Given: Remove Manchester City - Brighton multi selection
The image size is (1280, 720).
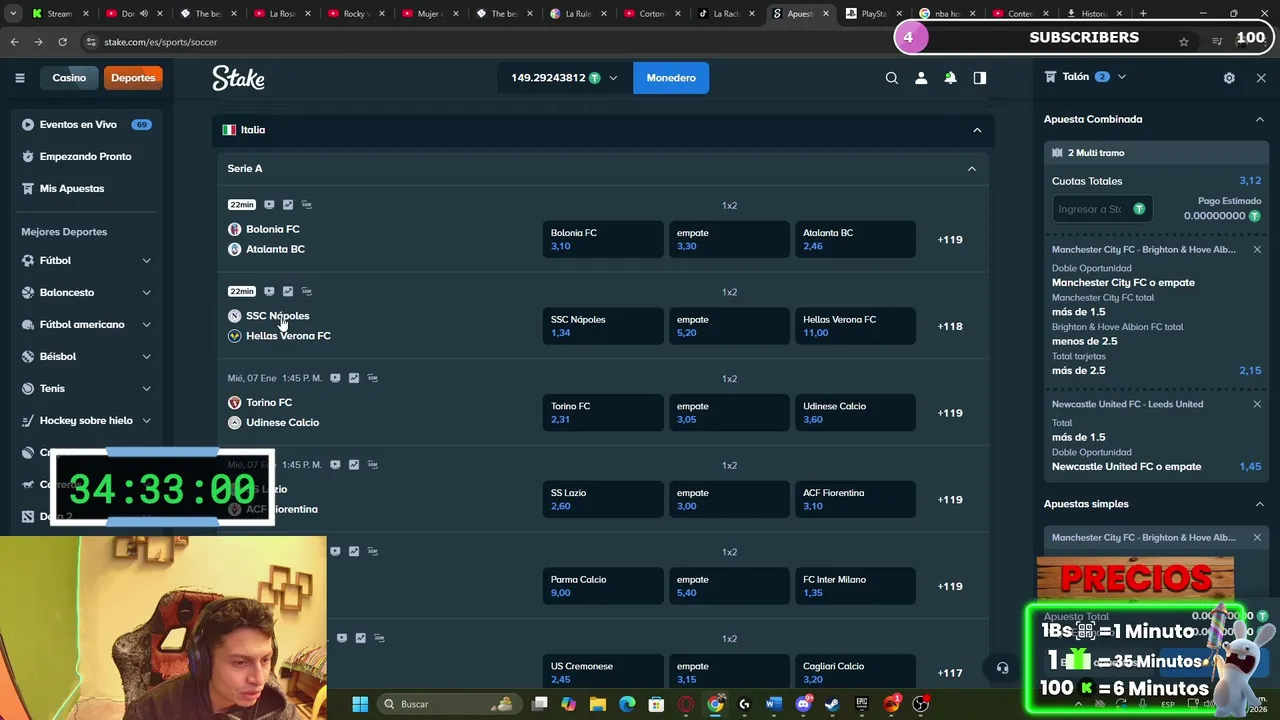Looking at the screenshot, I should point(1257,250).
